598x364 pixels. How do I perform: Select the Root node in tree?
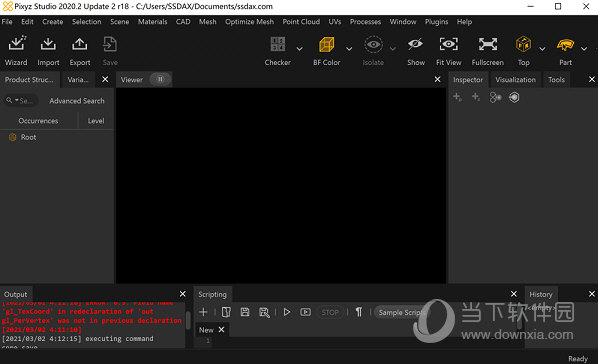29,137
